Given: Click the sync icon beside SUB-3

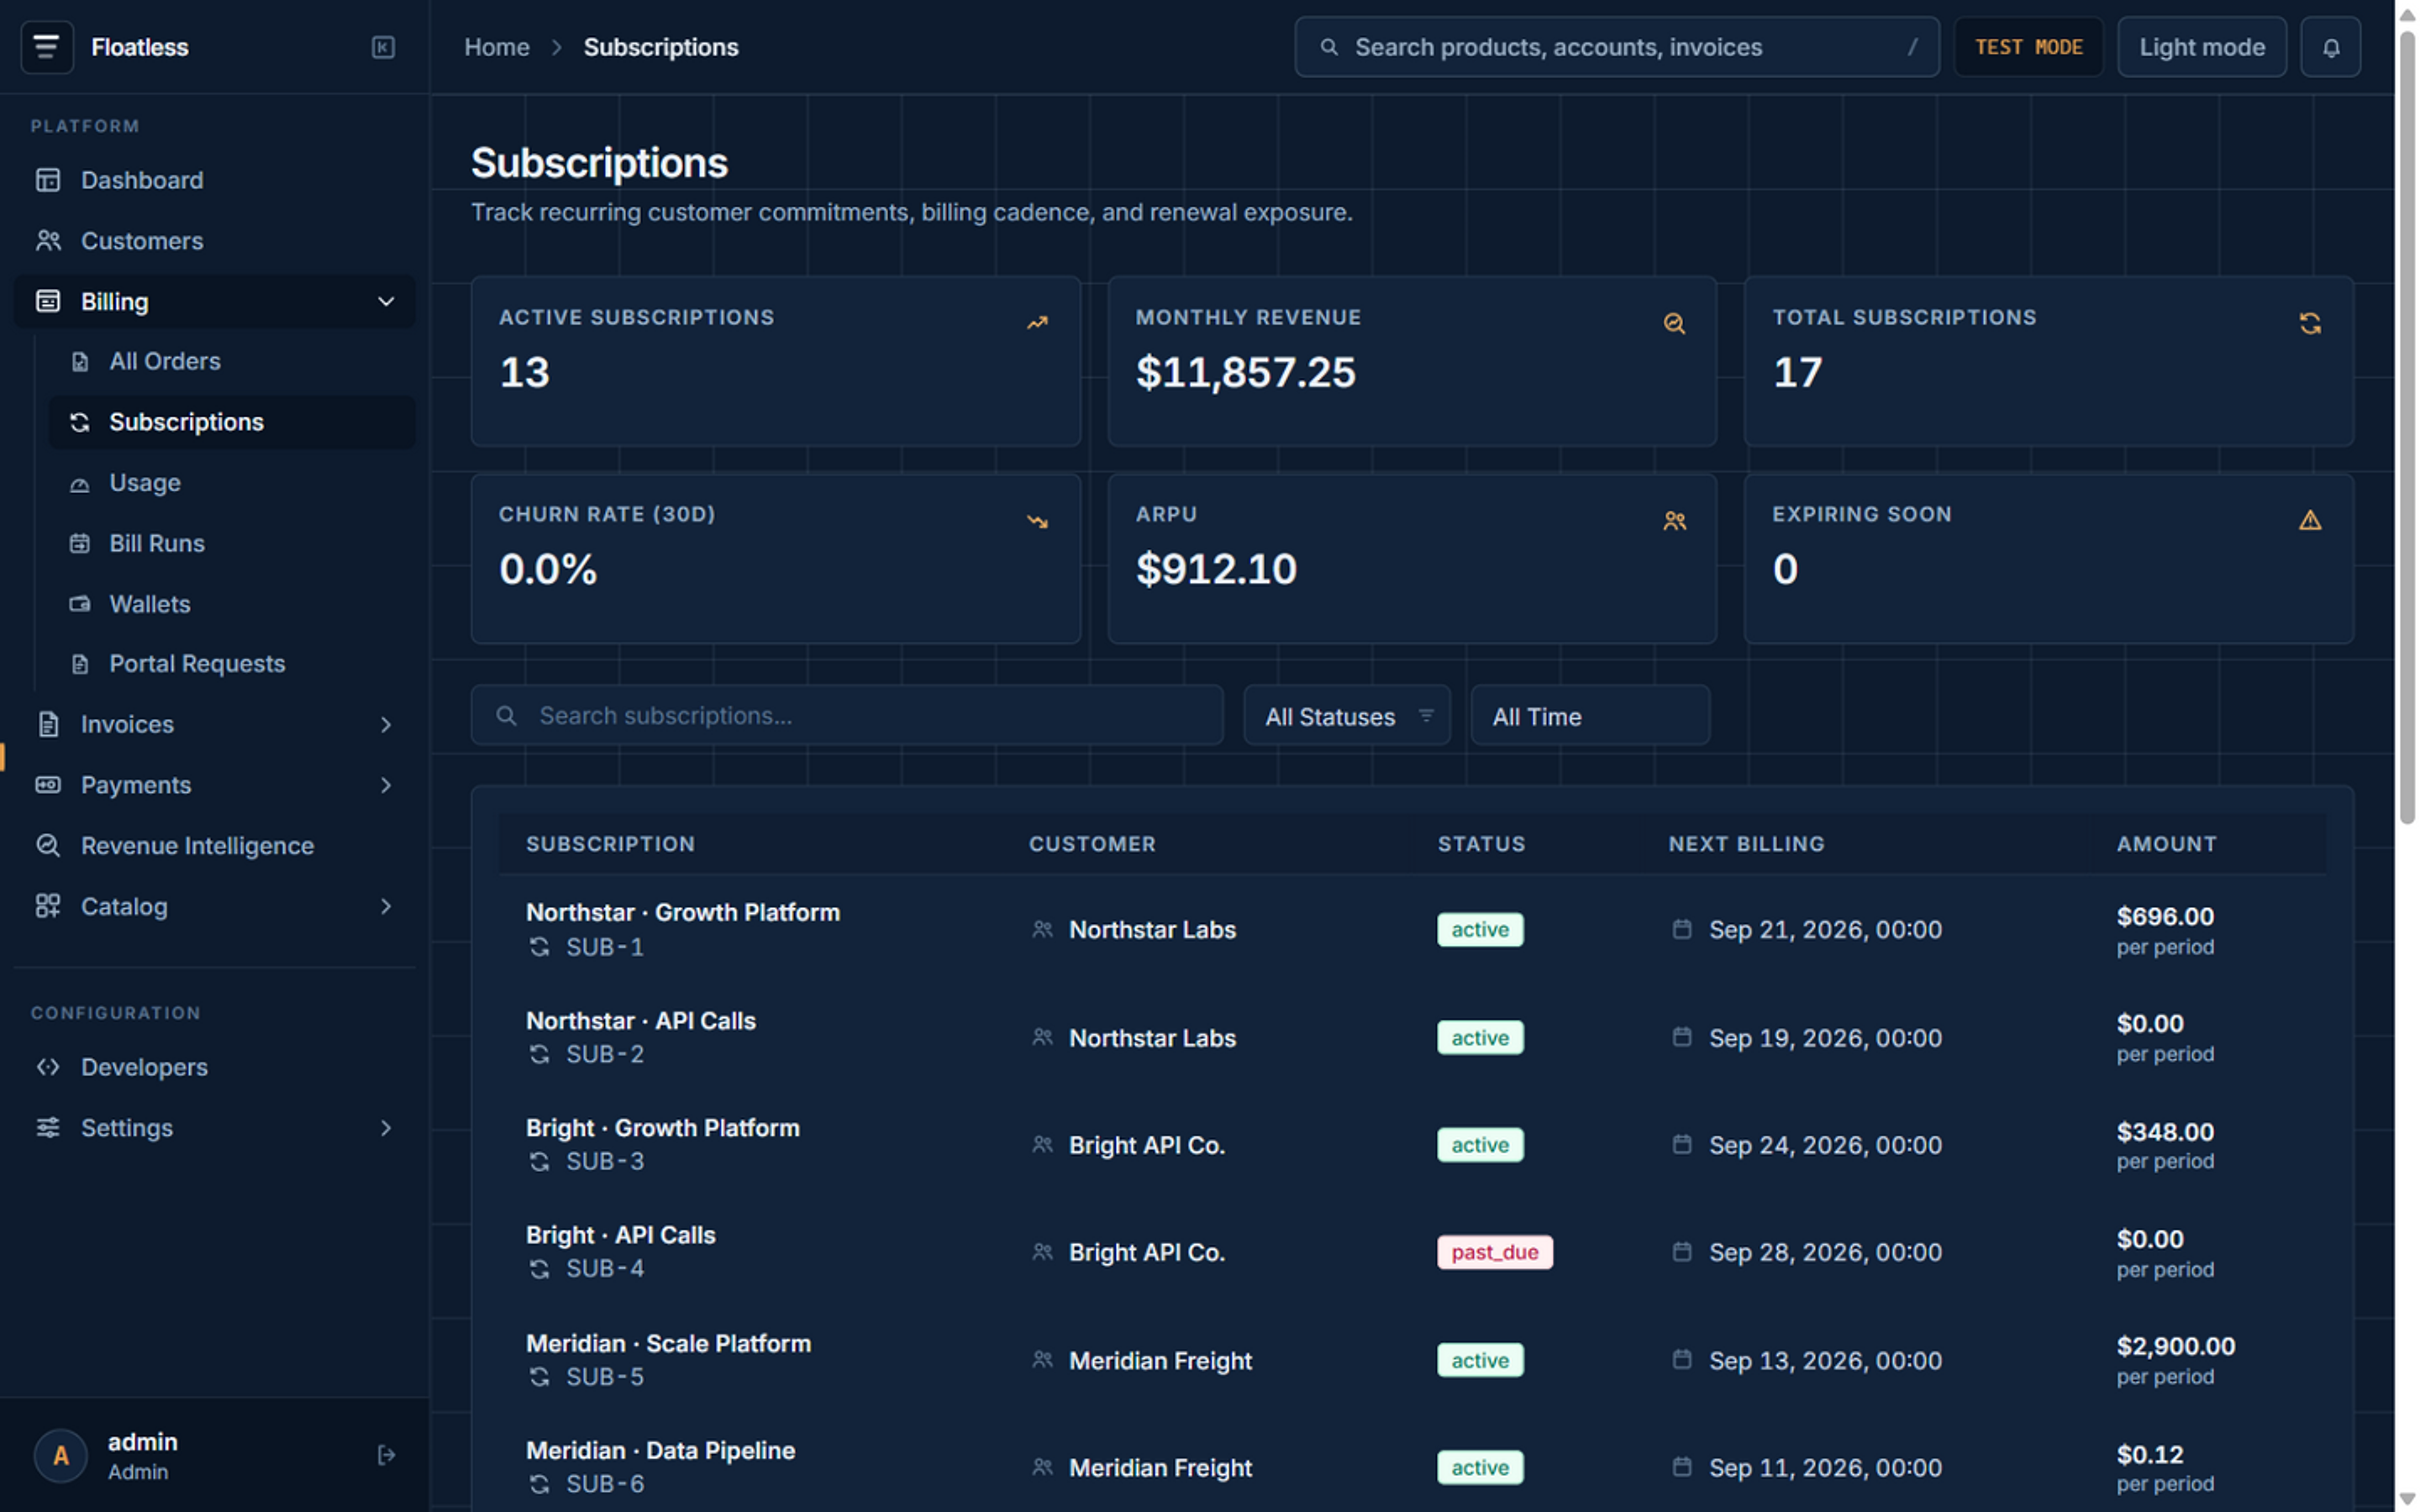Looking at the screenshot, I should (539, 1161).
